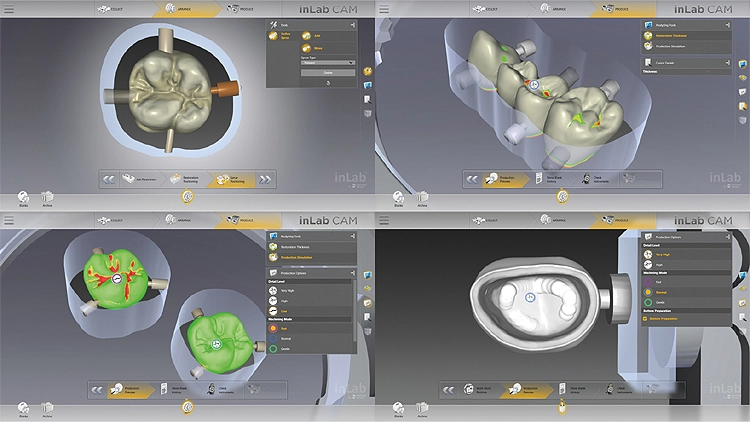
Task: Click the Delete button in Tools panel
Action: (328, 73)
